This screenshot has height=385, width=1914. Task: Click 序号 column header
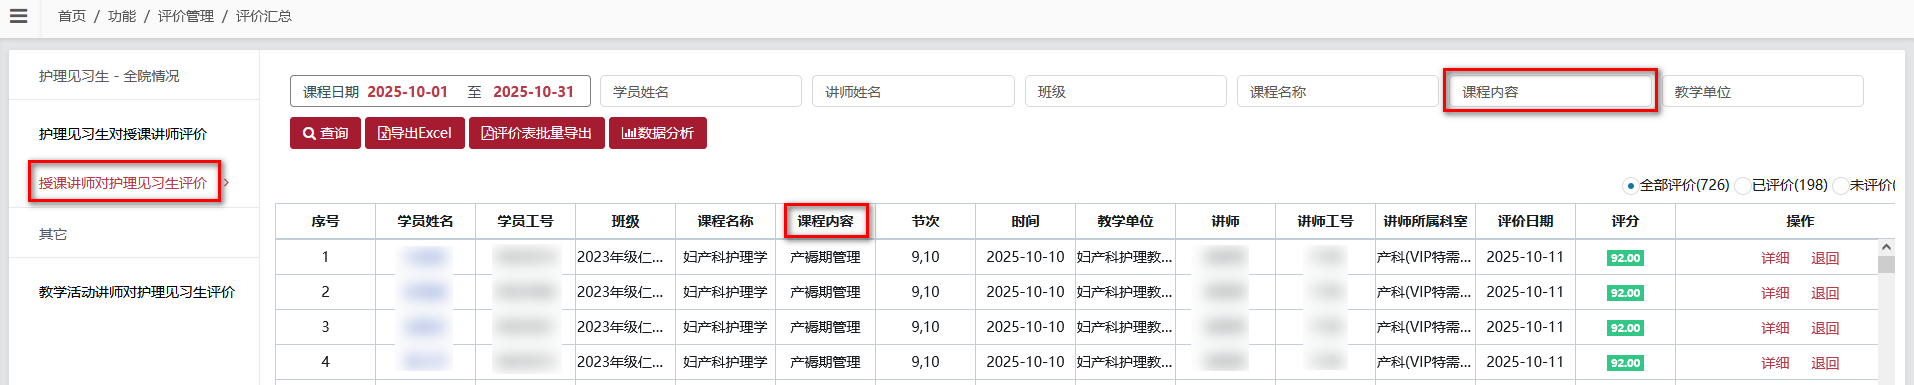click(325, 221)
